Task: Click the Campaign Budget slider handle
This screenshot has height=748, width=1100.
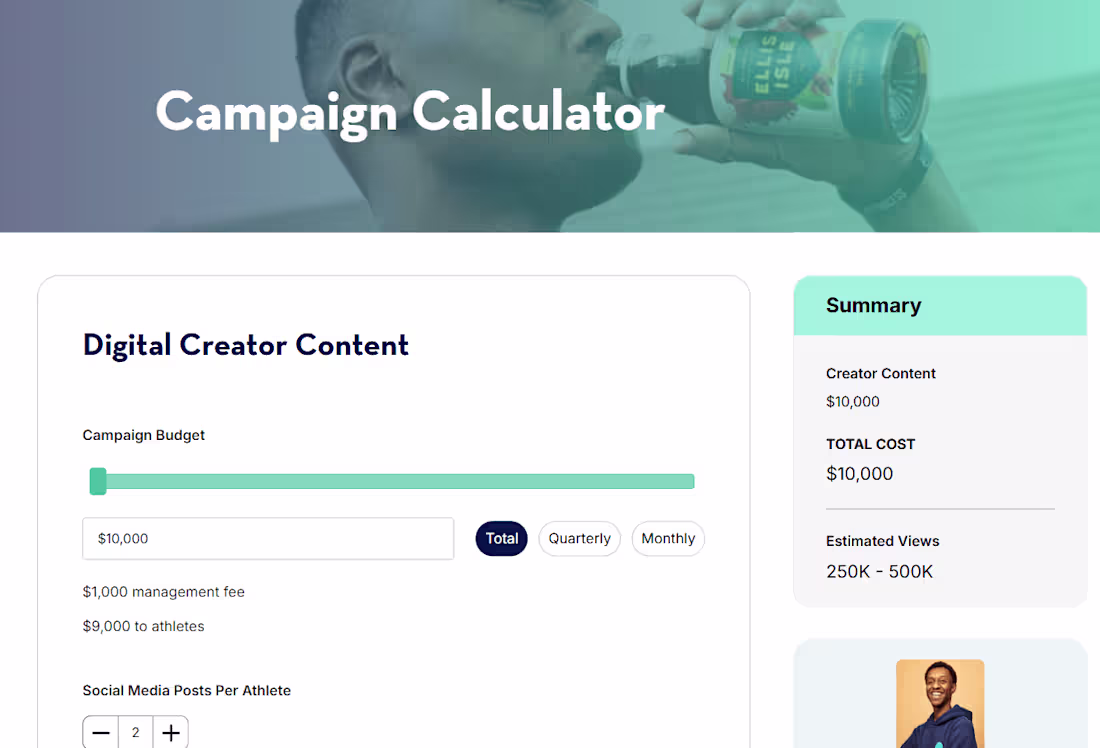Action: click(x=98, y=481)
